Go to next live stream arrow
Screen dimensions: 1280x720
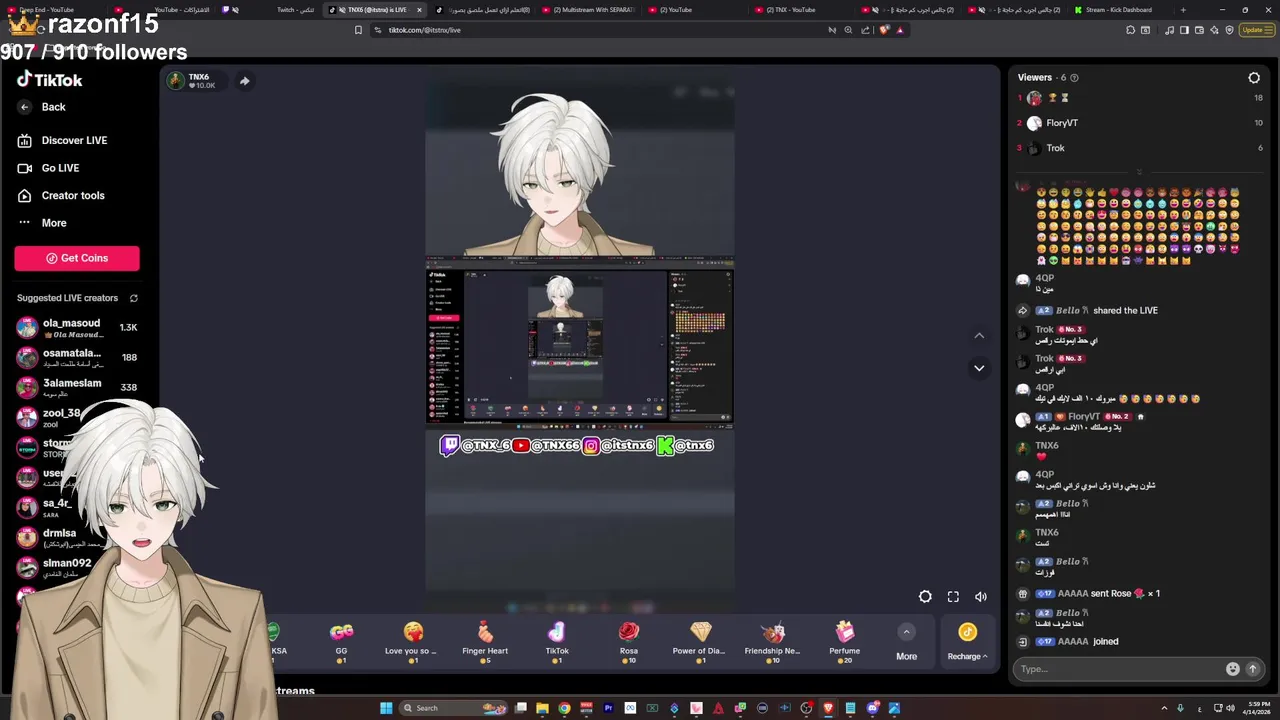coord(979,368)
